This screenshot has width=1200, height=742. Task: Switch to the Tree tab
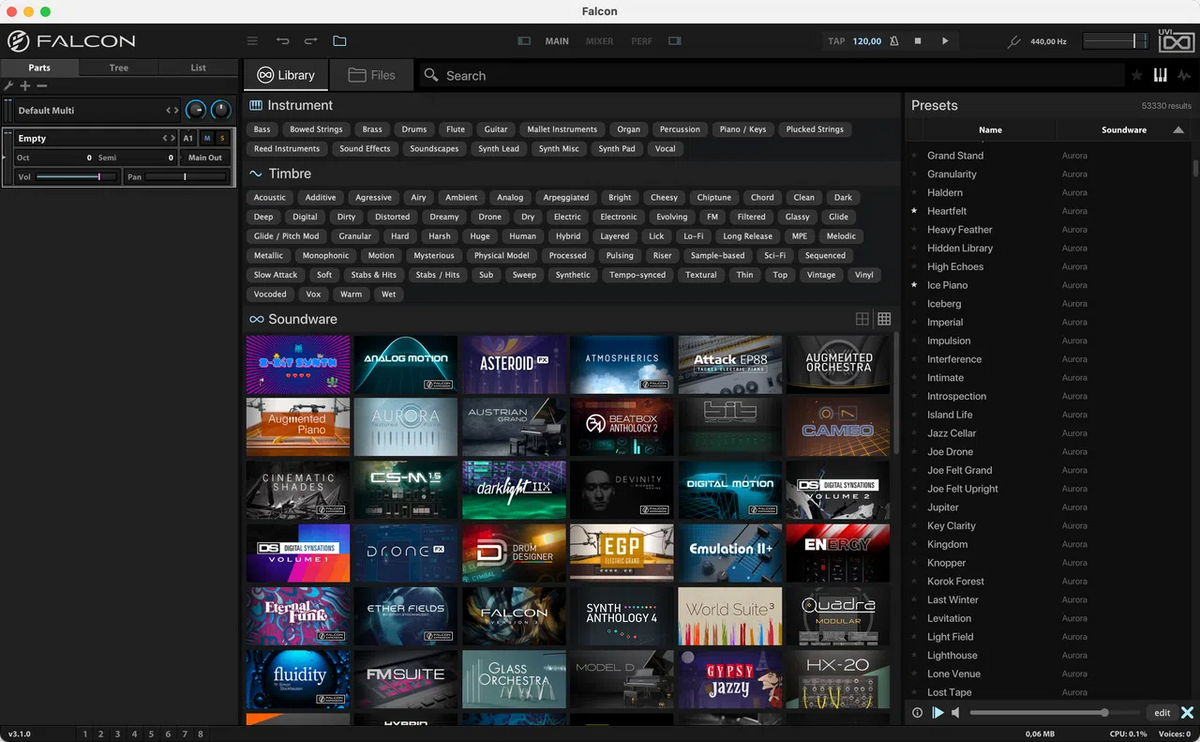pyautogui.click(x=118, y=68)
